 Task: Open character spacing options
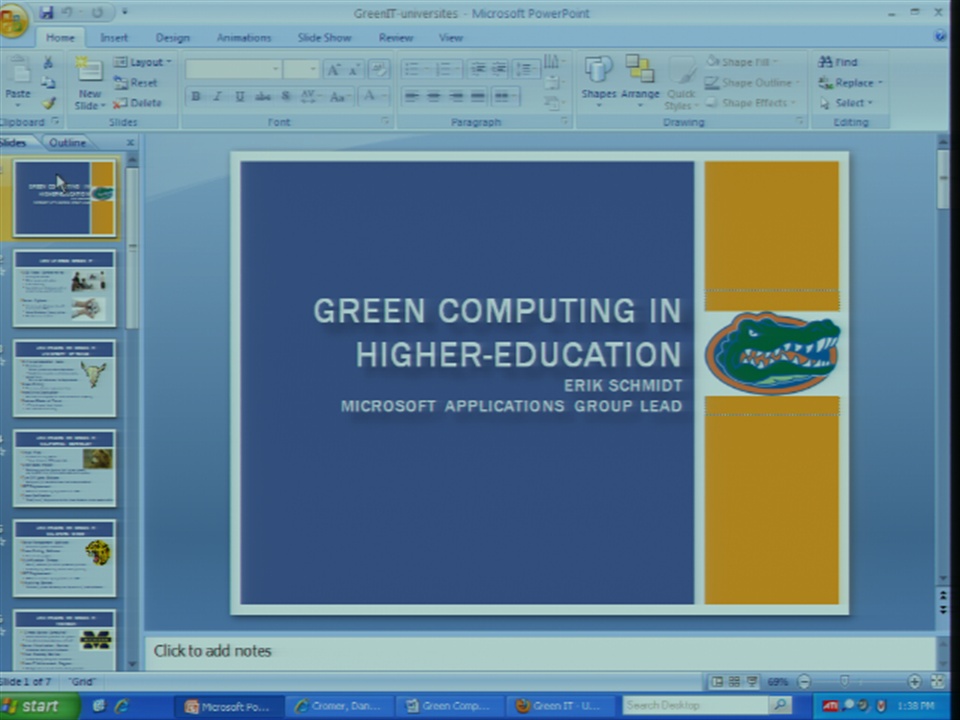pos(310,96)
